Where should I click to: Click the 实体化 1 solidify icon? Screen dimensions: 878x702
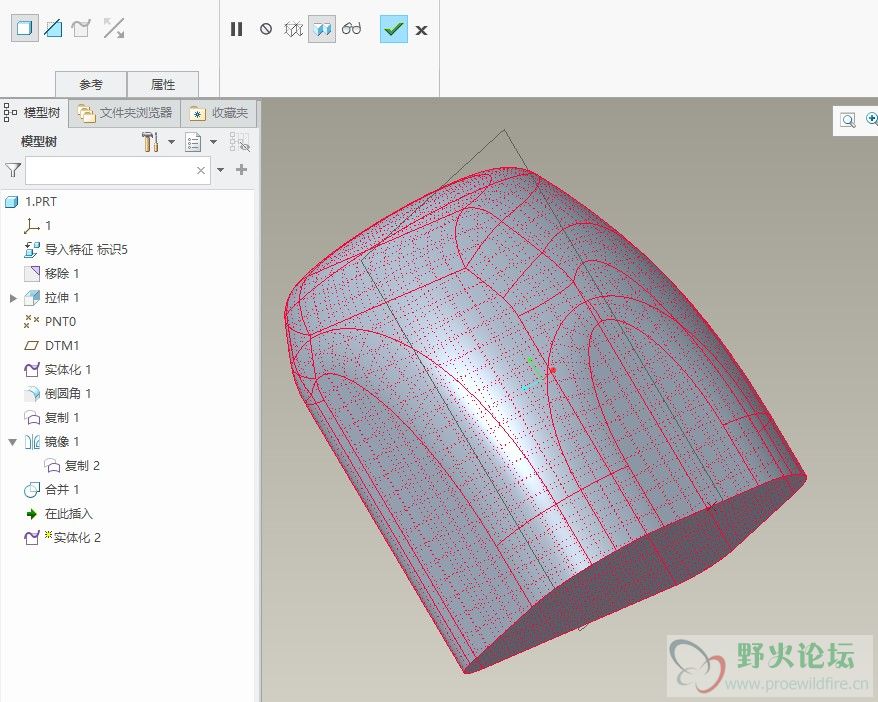click(x=31, y=370)
